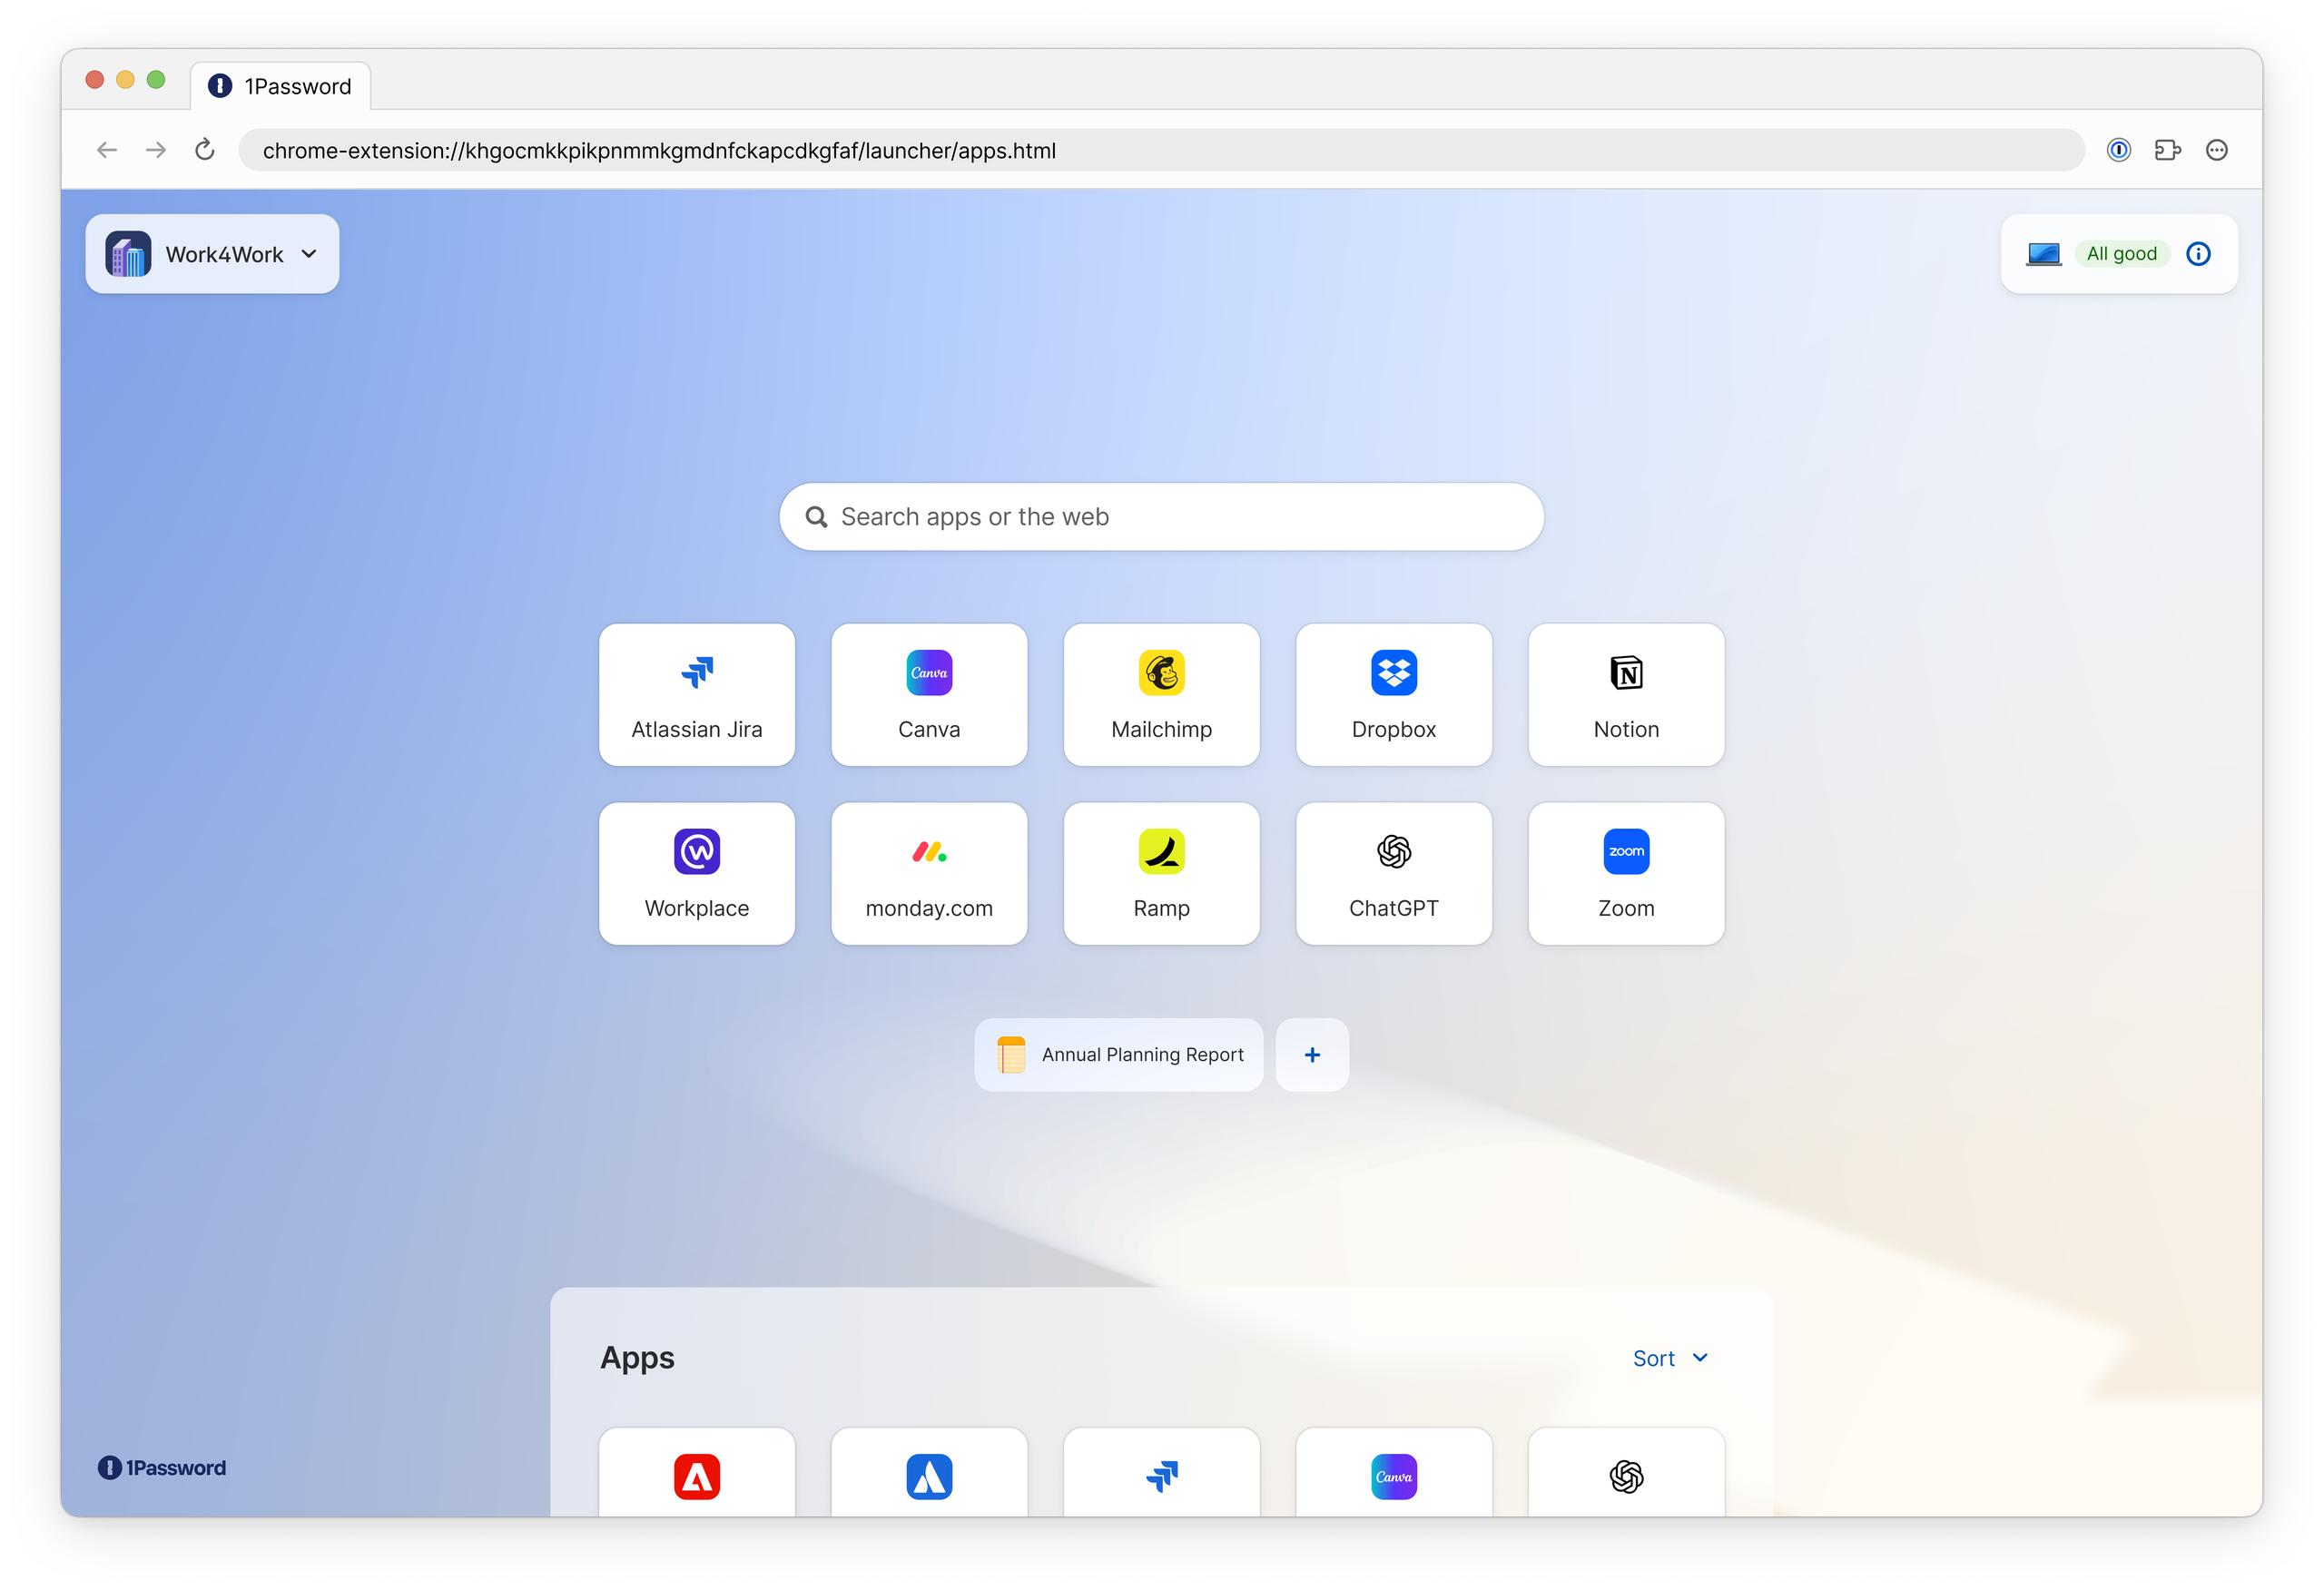Open the Atlassian Jira app tile
The image size is (2324, 1590).
click(x=696, y=694)
